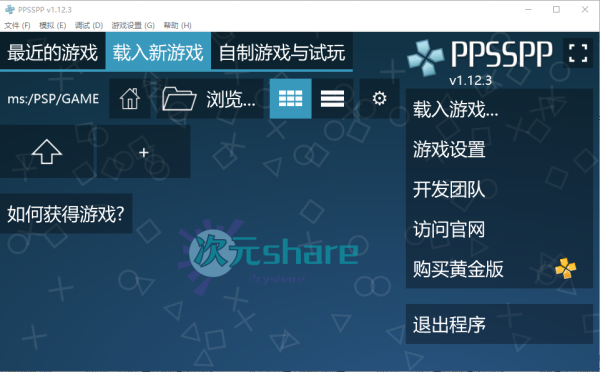Close the PPSSPP window

coord(585,10)
